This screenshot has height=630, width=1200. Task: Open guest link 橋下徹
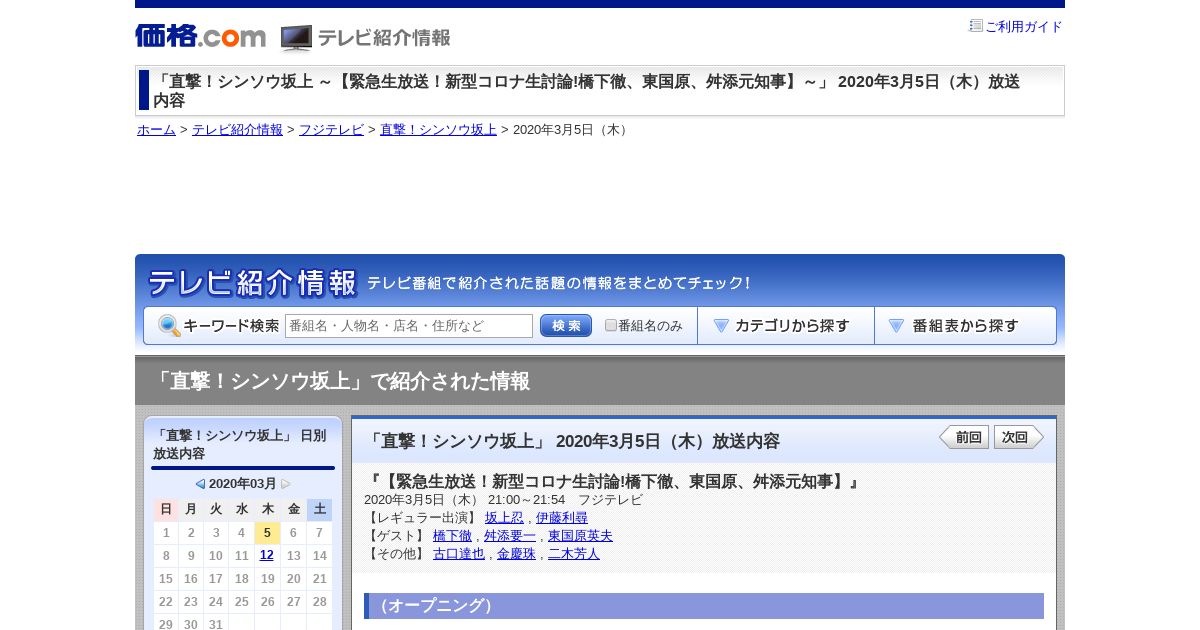tap(452, 536)
